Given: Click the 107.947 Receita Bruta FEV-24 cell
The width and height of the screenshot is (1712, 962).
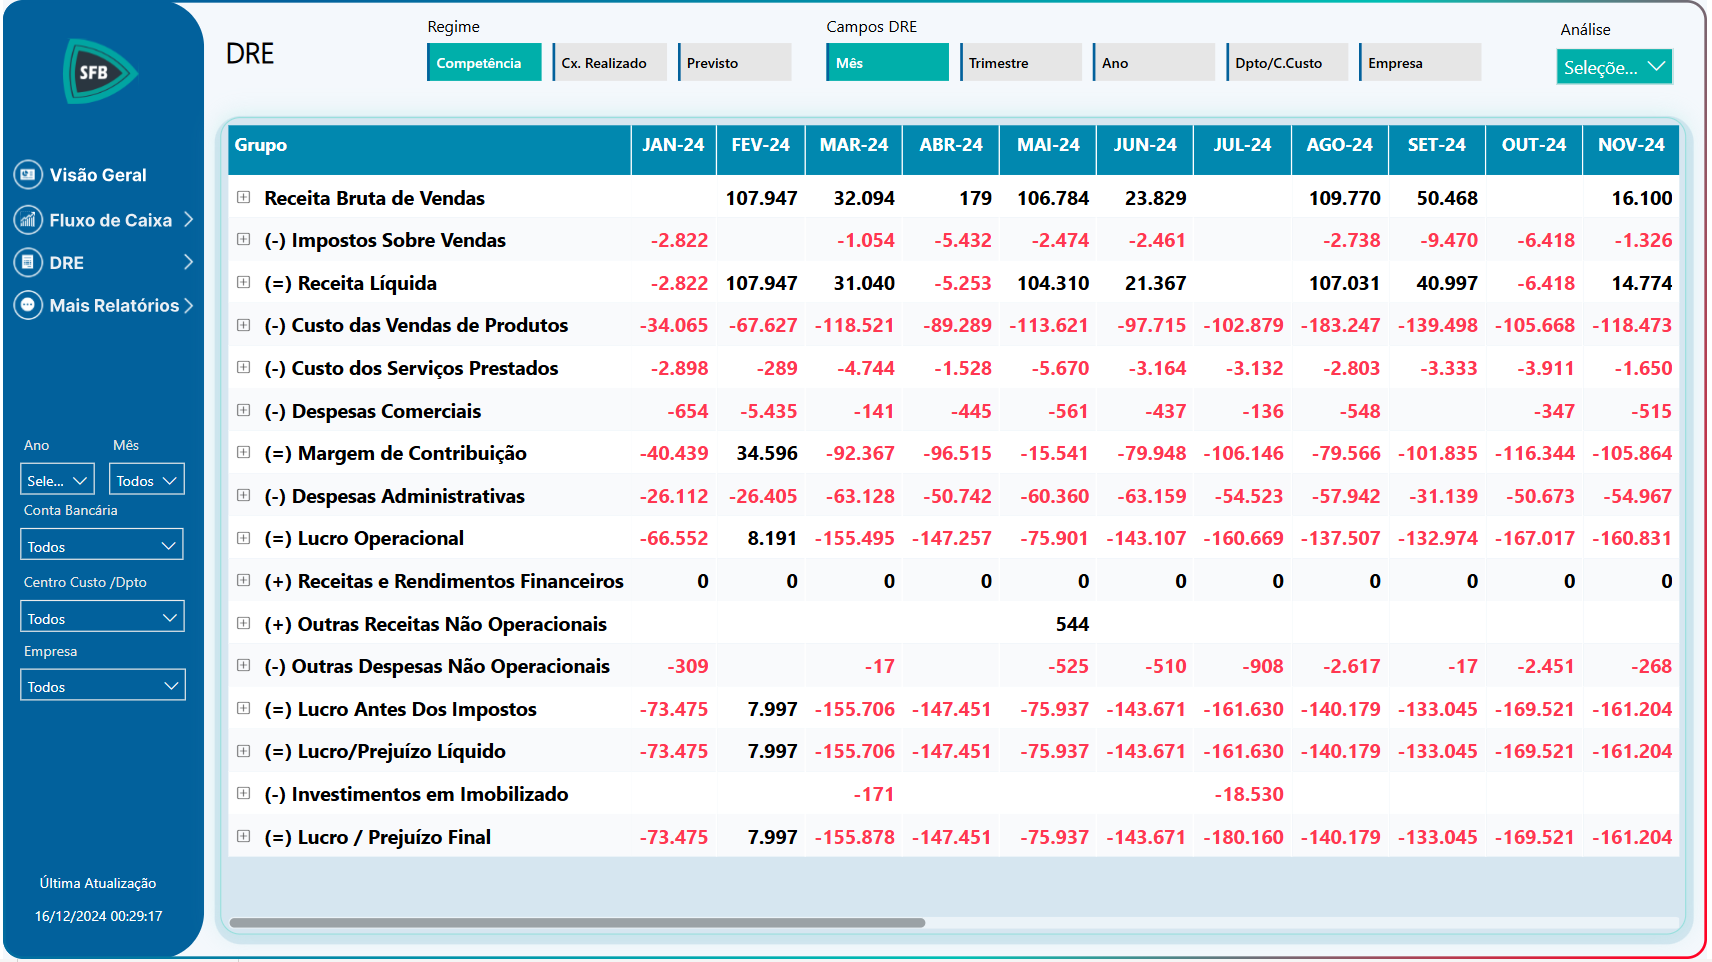Looking at the screenshot, I should [x=761, y=198].
